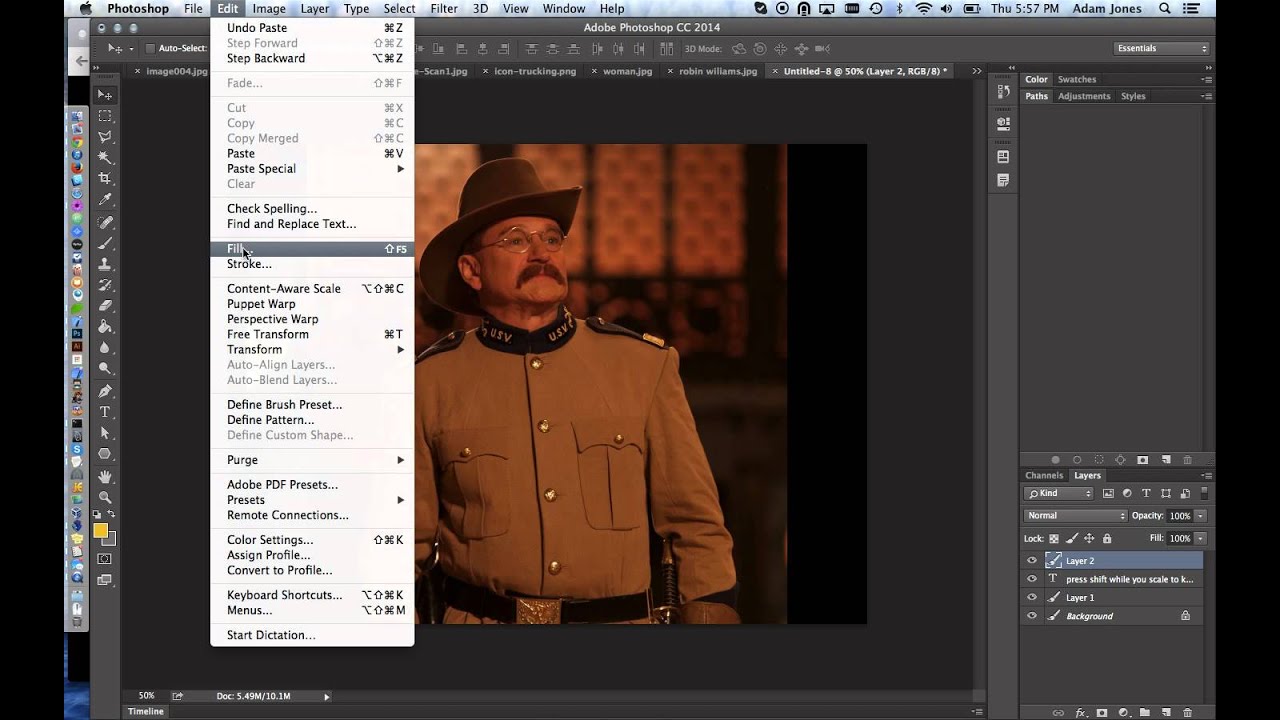Click the yellow foreground color swatch
This screenshot has height=720, width=1280.
tap(100, 531)
